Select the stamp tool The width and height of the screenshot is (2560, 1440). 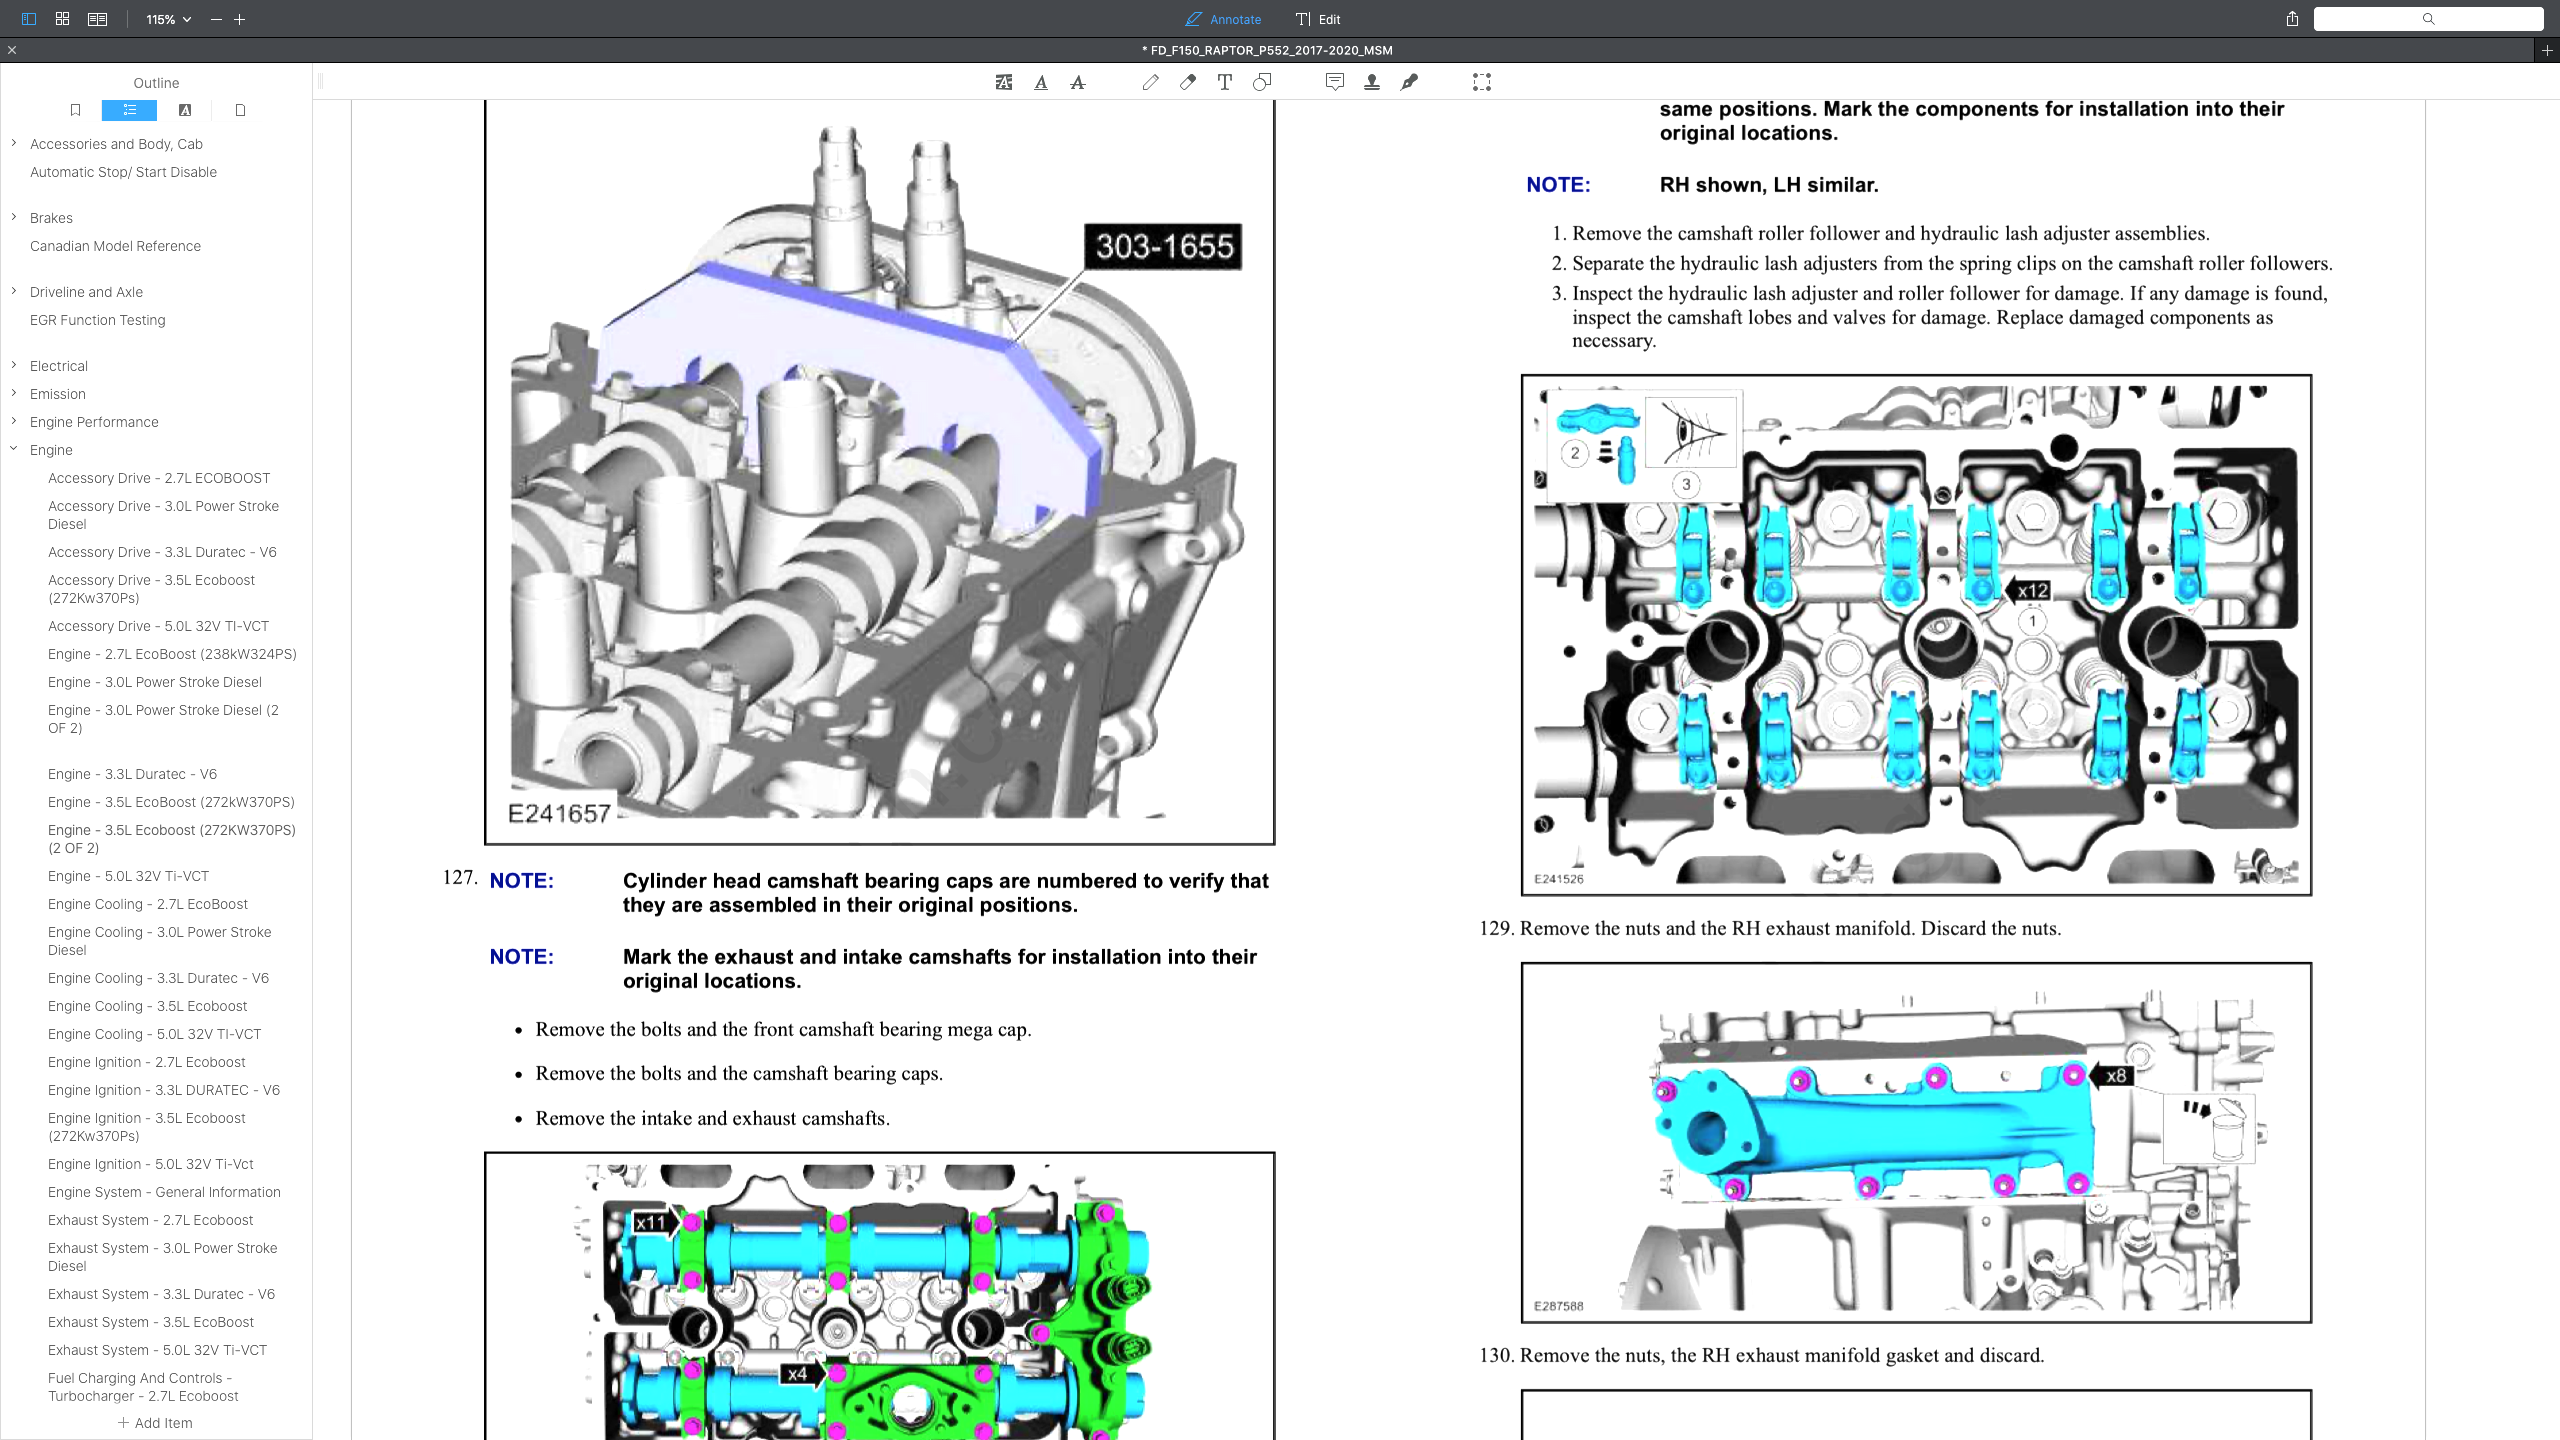coord(1372,82)
